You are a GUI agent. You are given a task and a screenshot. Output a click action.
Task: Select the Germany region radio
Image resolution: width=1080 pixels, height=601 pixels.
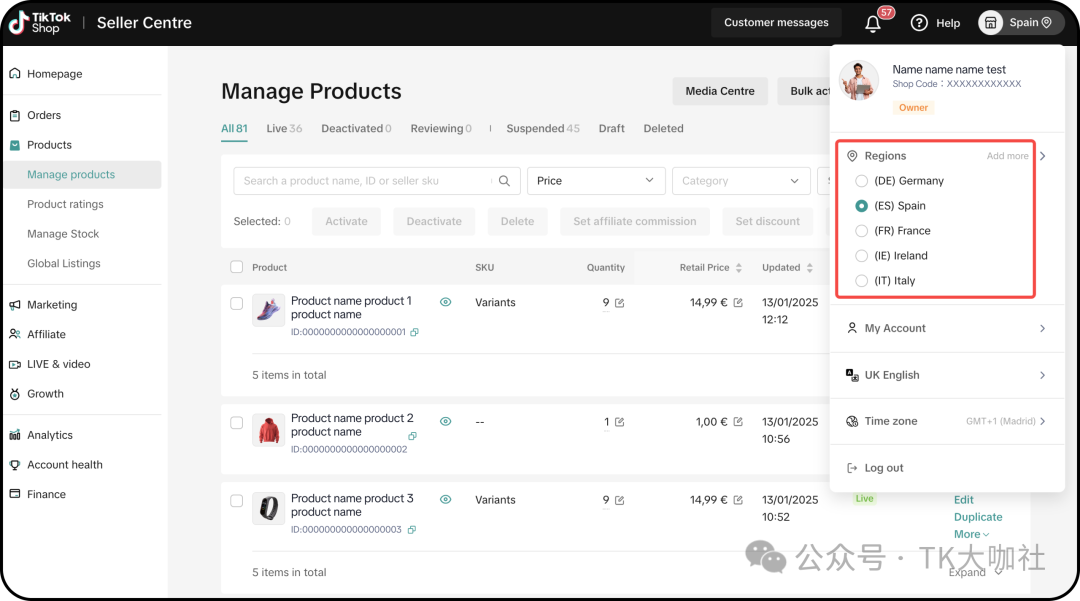coord(861,181)
